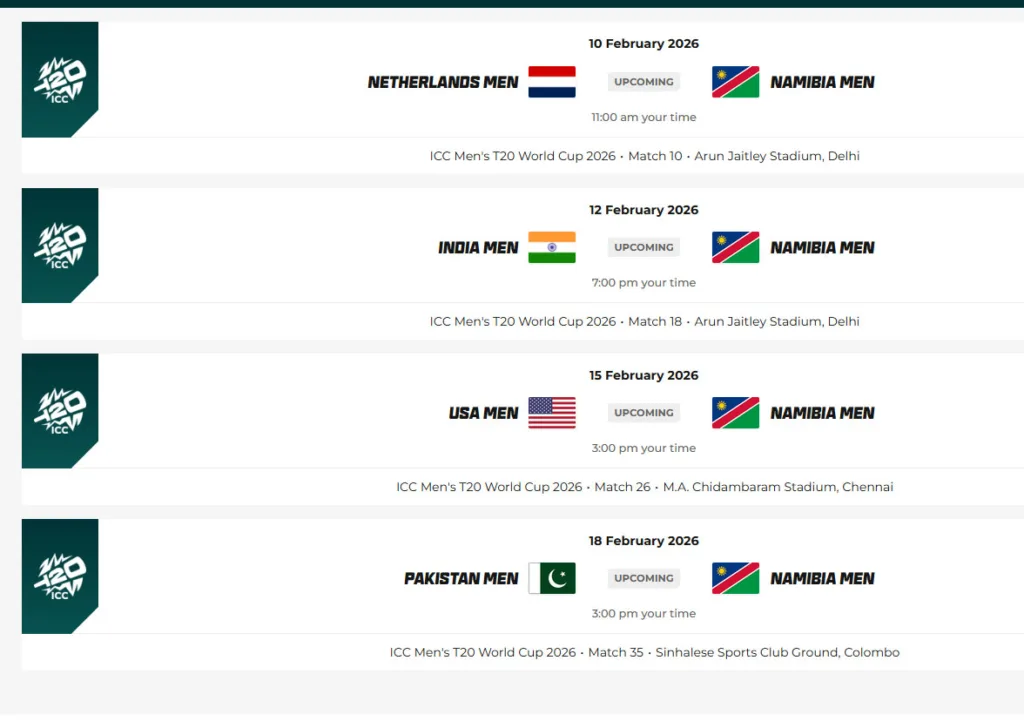Click Namibia flag in Pakistan match
This screenshot has width=1024, height=721.
tap(735, 578)
